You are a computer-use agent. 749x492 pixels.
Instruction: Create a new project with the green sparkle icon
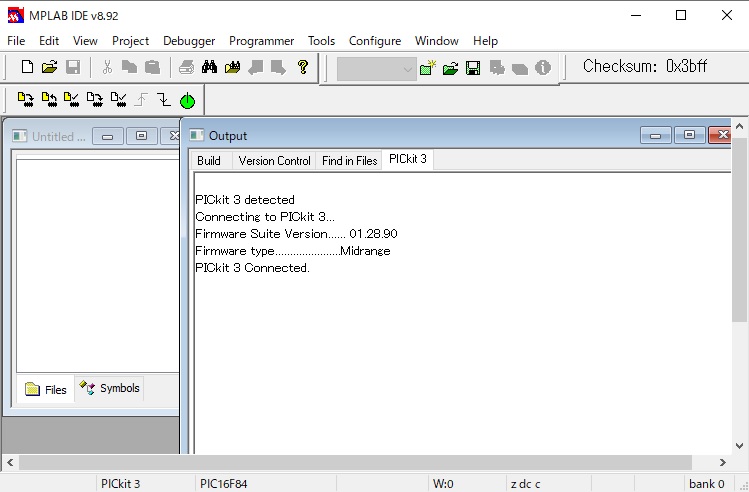click(428, 68)
